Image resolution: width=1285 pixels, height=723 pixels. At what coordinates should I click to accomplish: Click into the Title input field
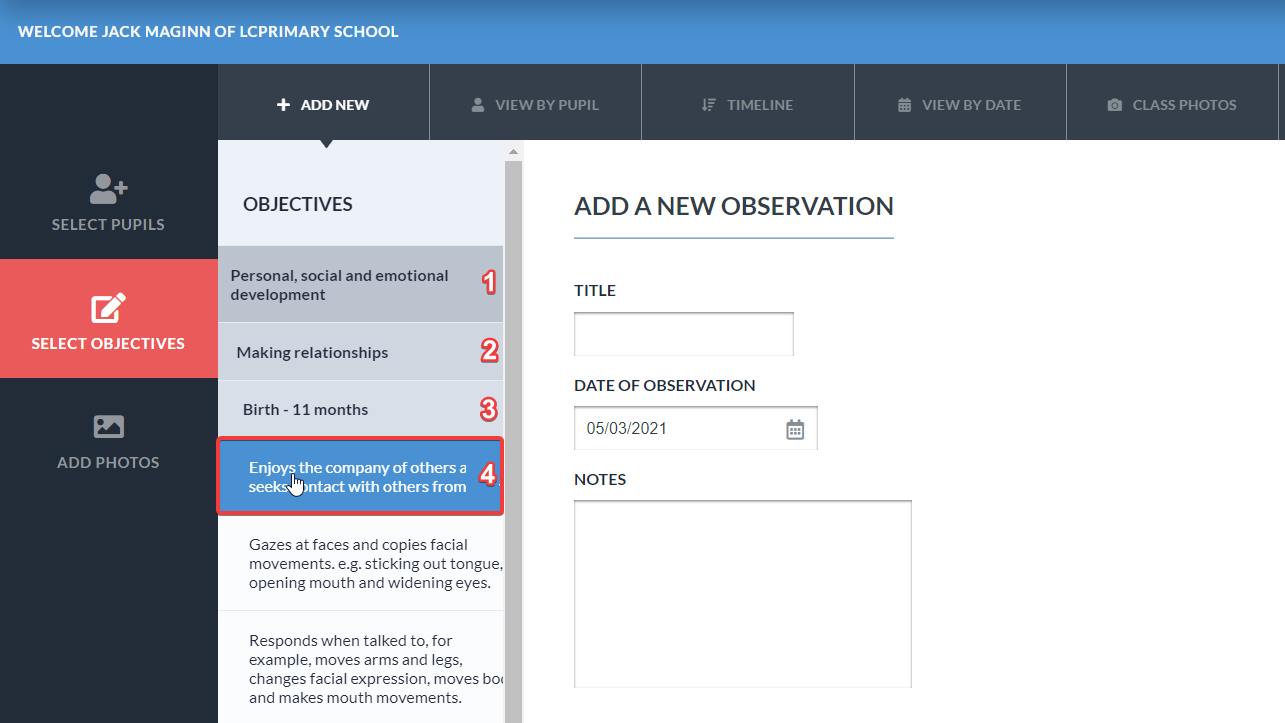[x=684, y=334]
